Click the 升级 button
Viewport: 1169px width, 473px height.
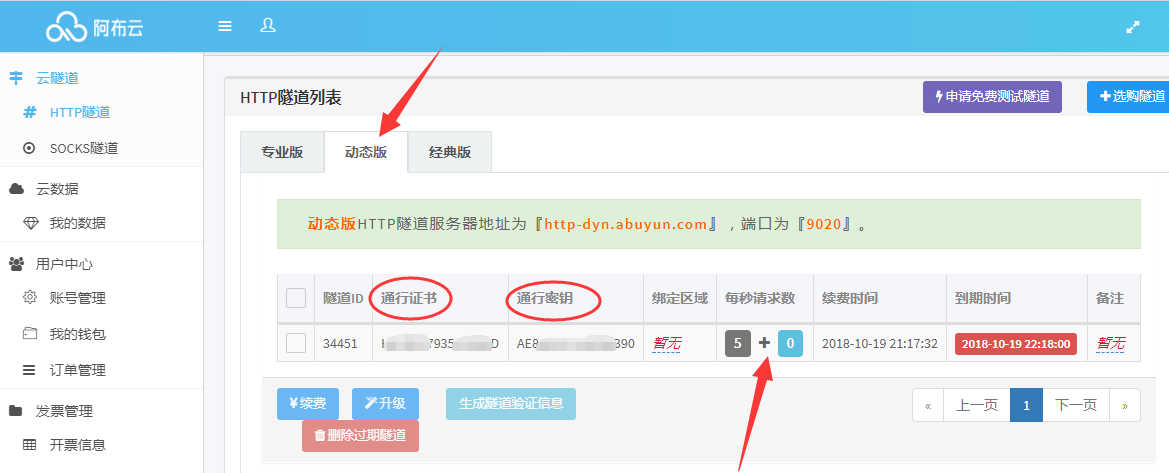tap(385, 404)
